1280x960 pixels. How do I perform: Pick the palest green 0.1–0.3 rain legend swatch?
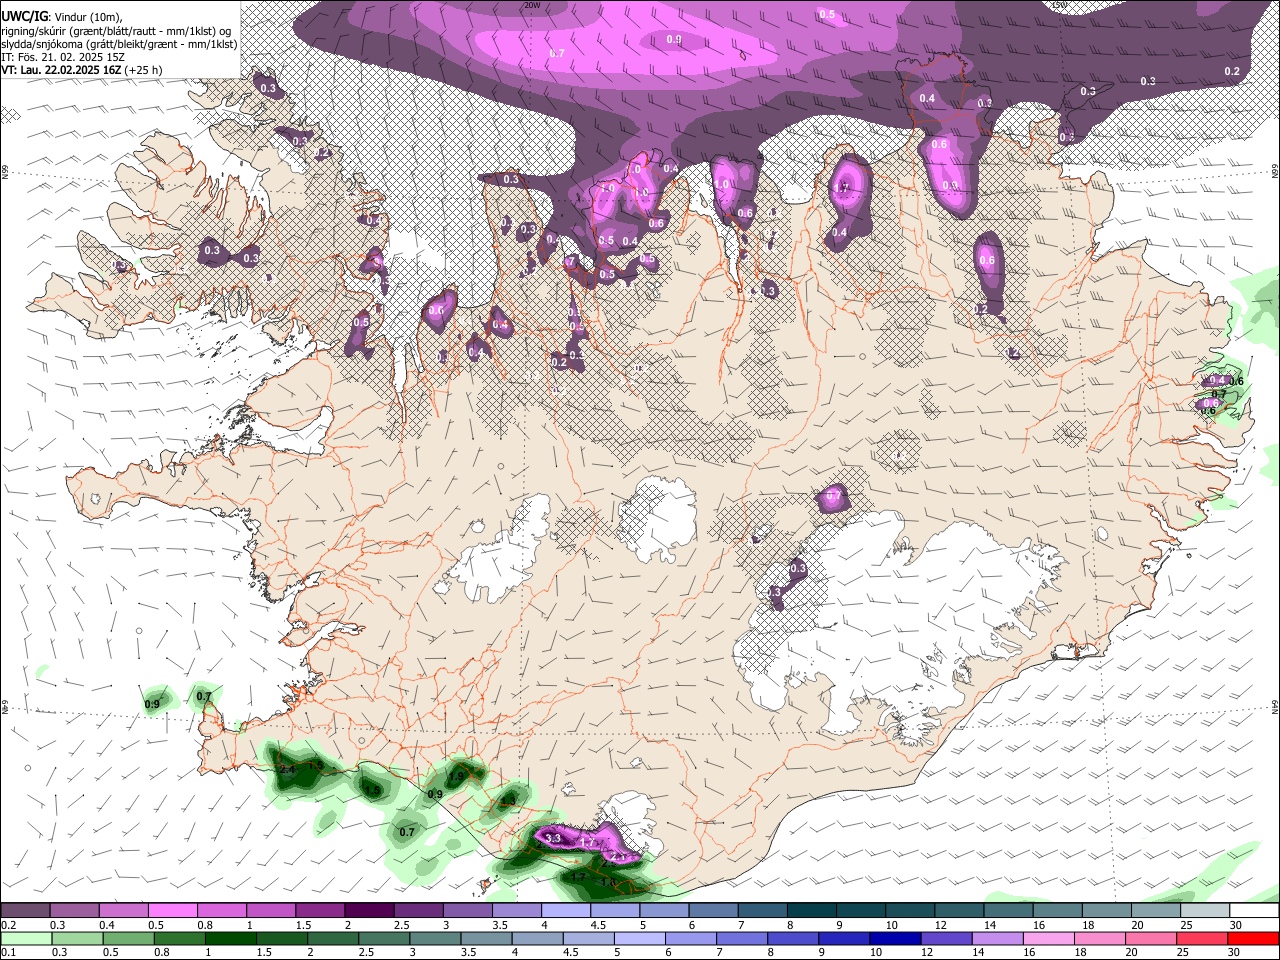(25, 938)
